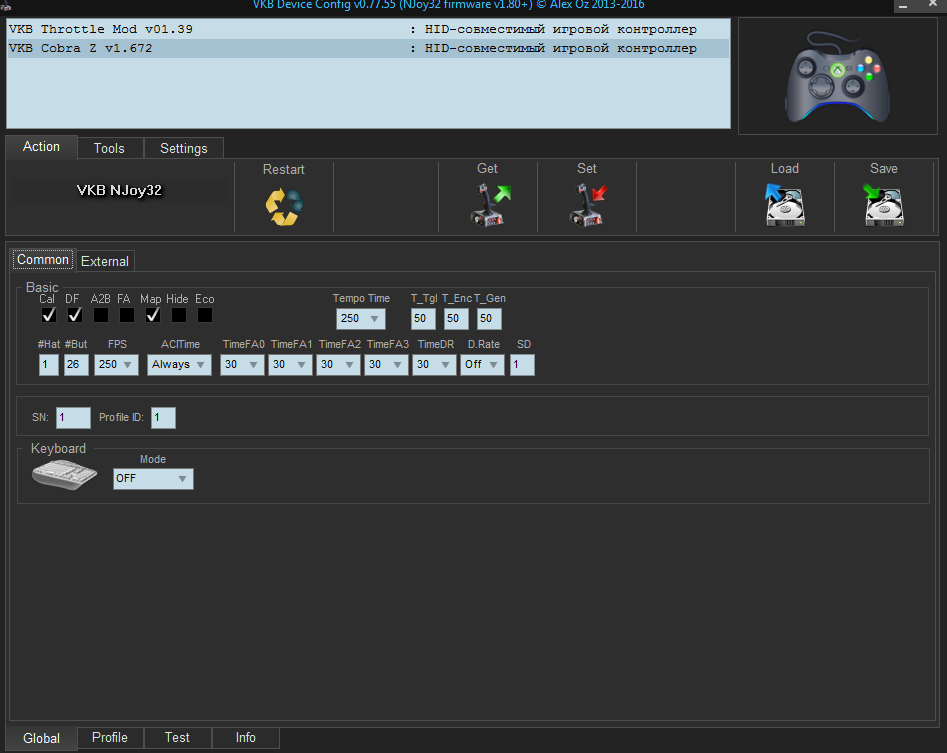Click the Xbox gamepad image
The height and width of the screenshot is (753, 947).
click(x=837, y=77)
